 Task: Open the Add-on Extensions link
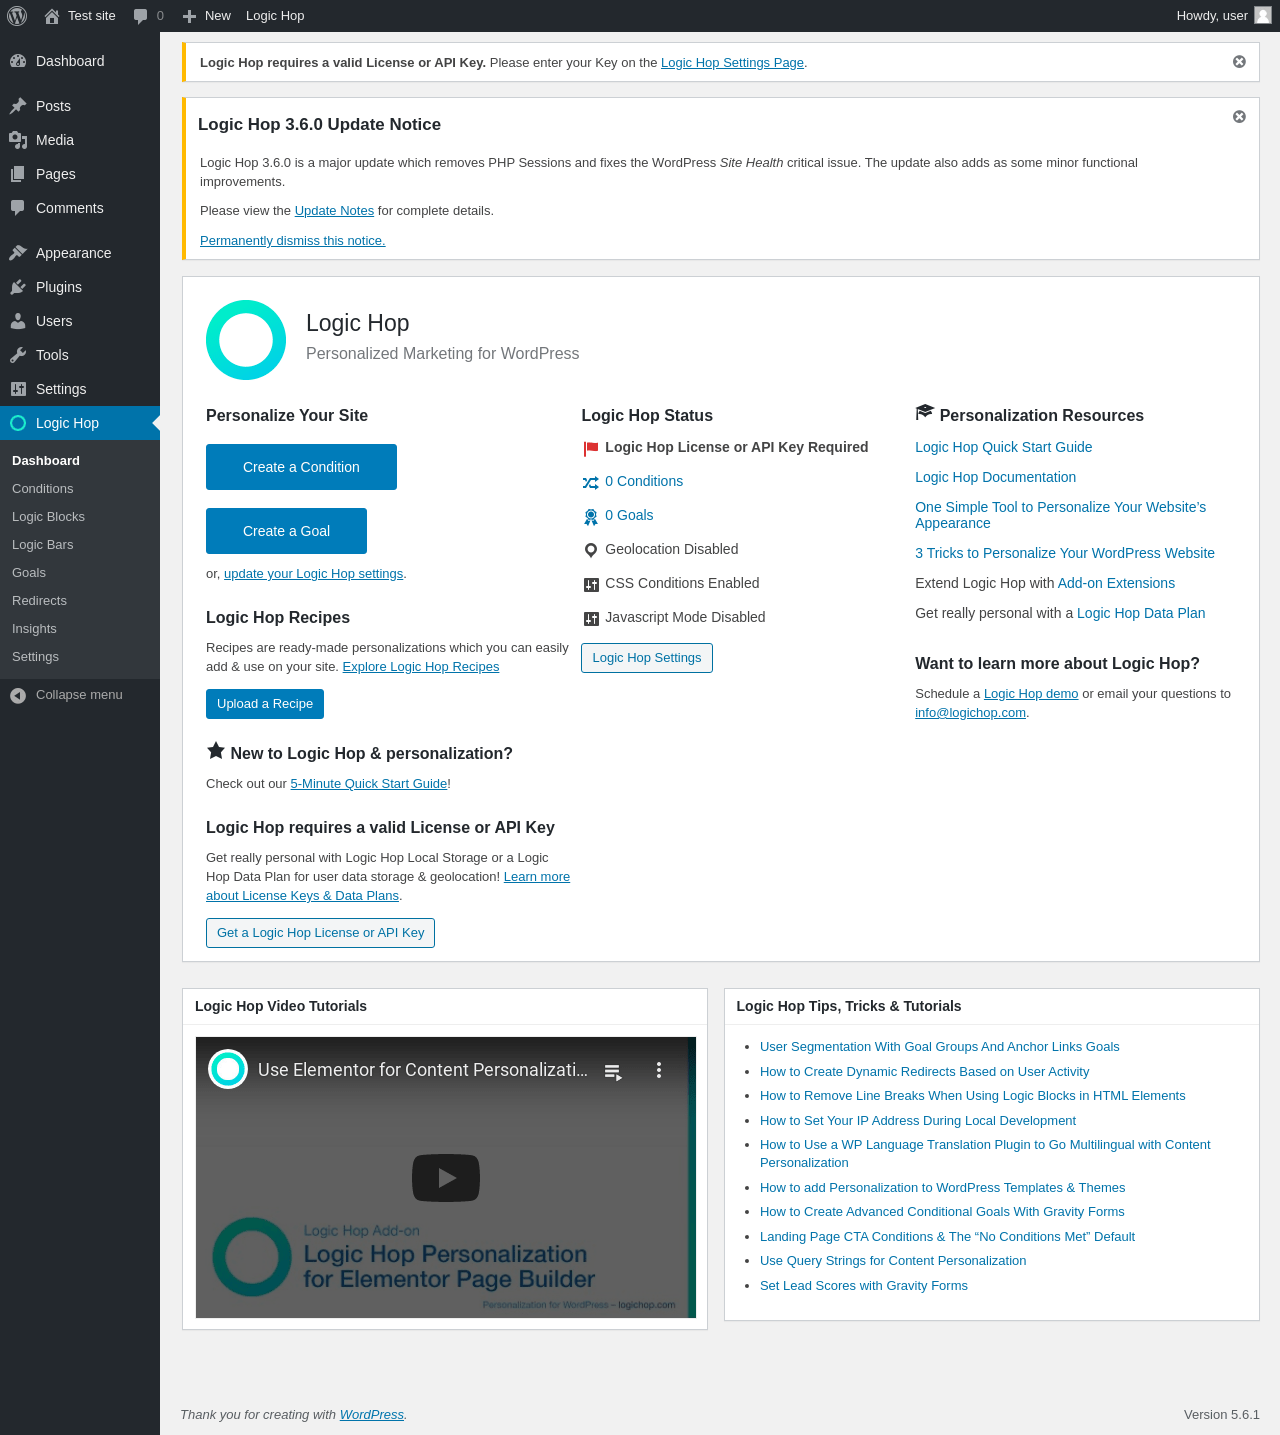click(x=1116, y=583)
